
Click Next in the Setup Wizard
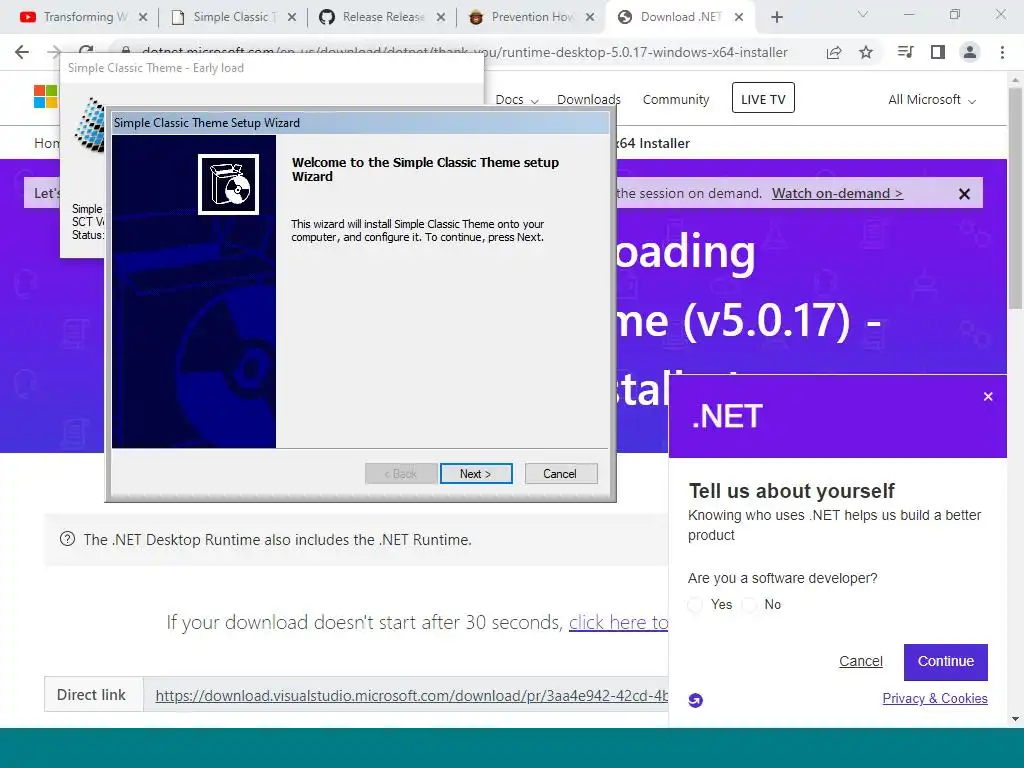[475, 473]
